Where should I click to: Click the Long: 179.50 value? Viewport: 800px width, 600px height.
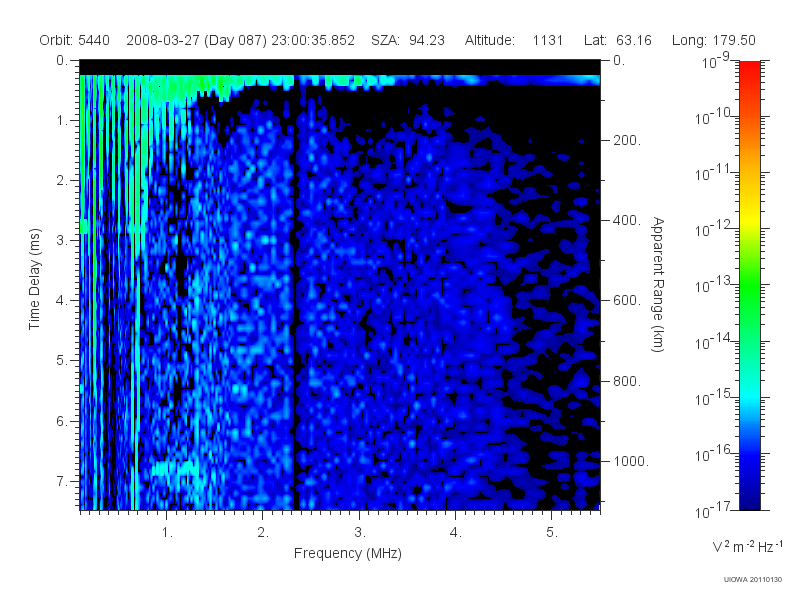coord(713,40)
